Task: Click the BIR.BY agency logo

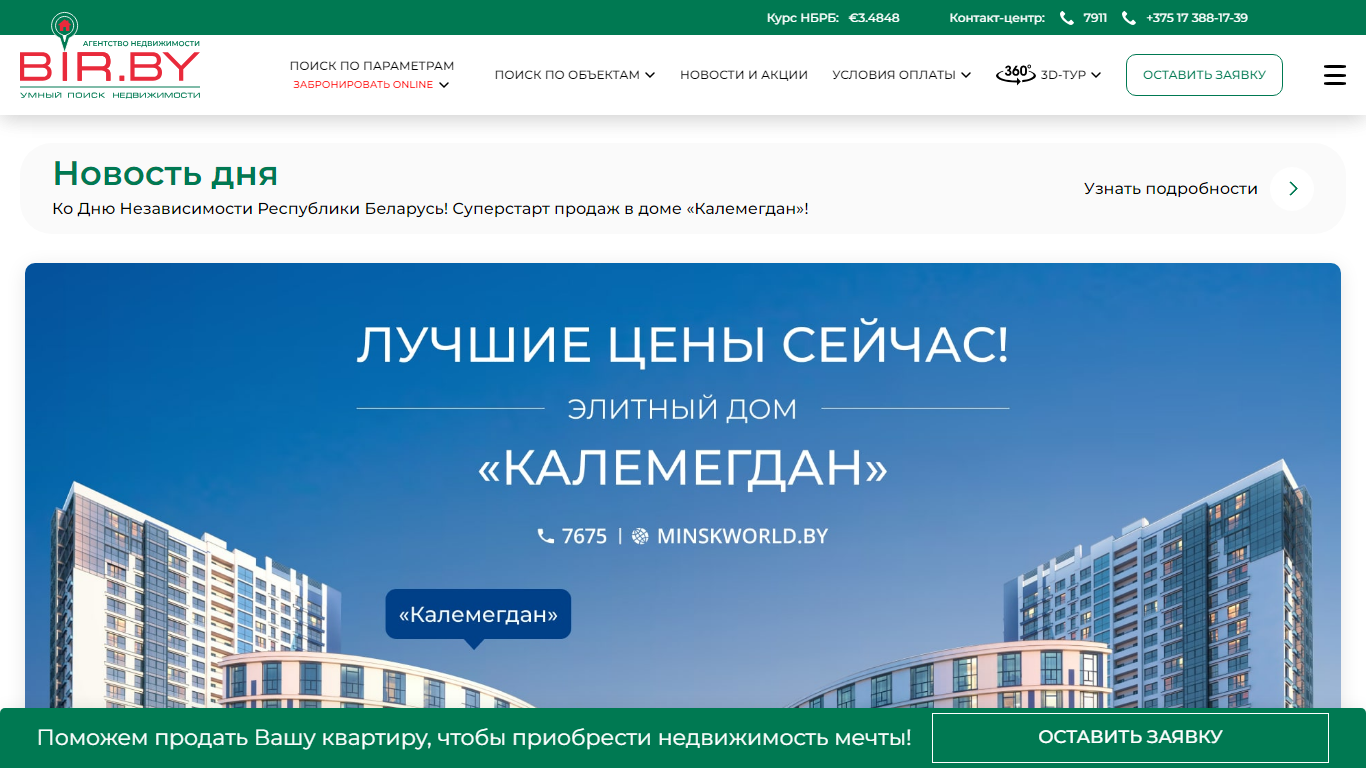Action: pos(110,56)
